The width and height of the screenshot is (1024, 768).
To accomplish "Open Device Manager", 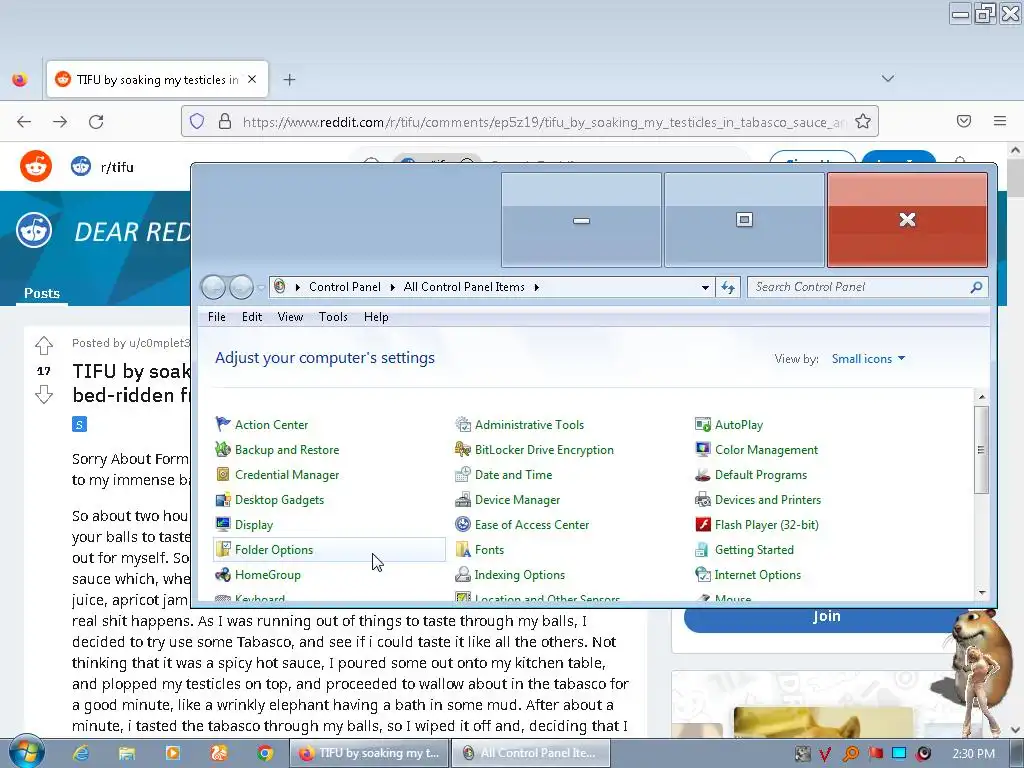I will coord(507,500).
